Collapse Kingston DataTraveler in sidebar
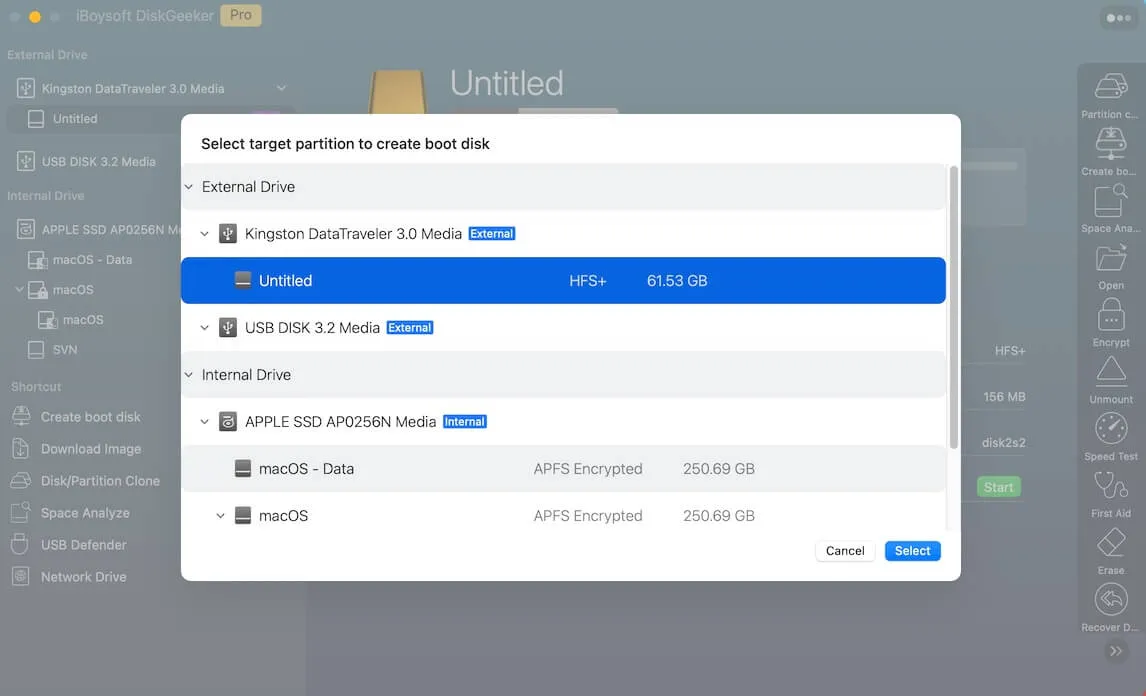This screenshot has height=696, width=1146. 281,88
